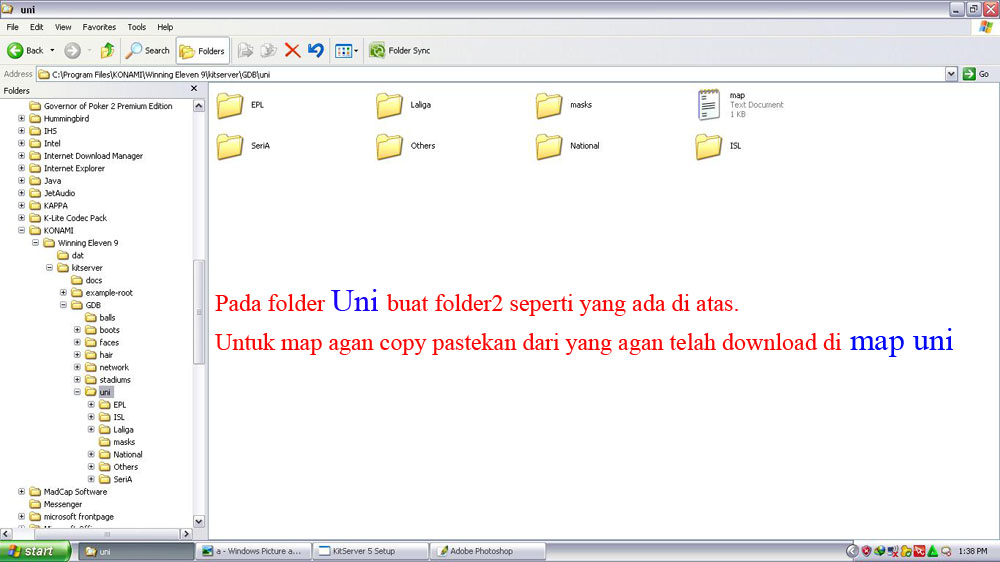This screenshot has height=562, width=1000.
Task: Toggle the Folders pane button
Action: tap(202, 50)
